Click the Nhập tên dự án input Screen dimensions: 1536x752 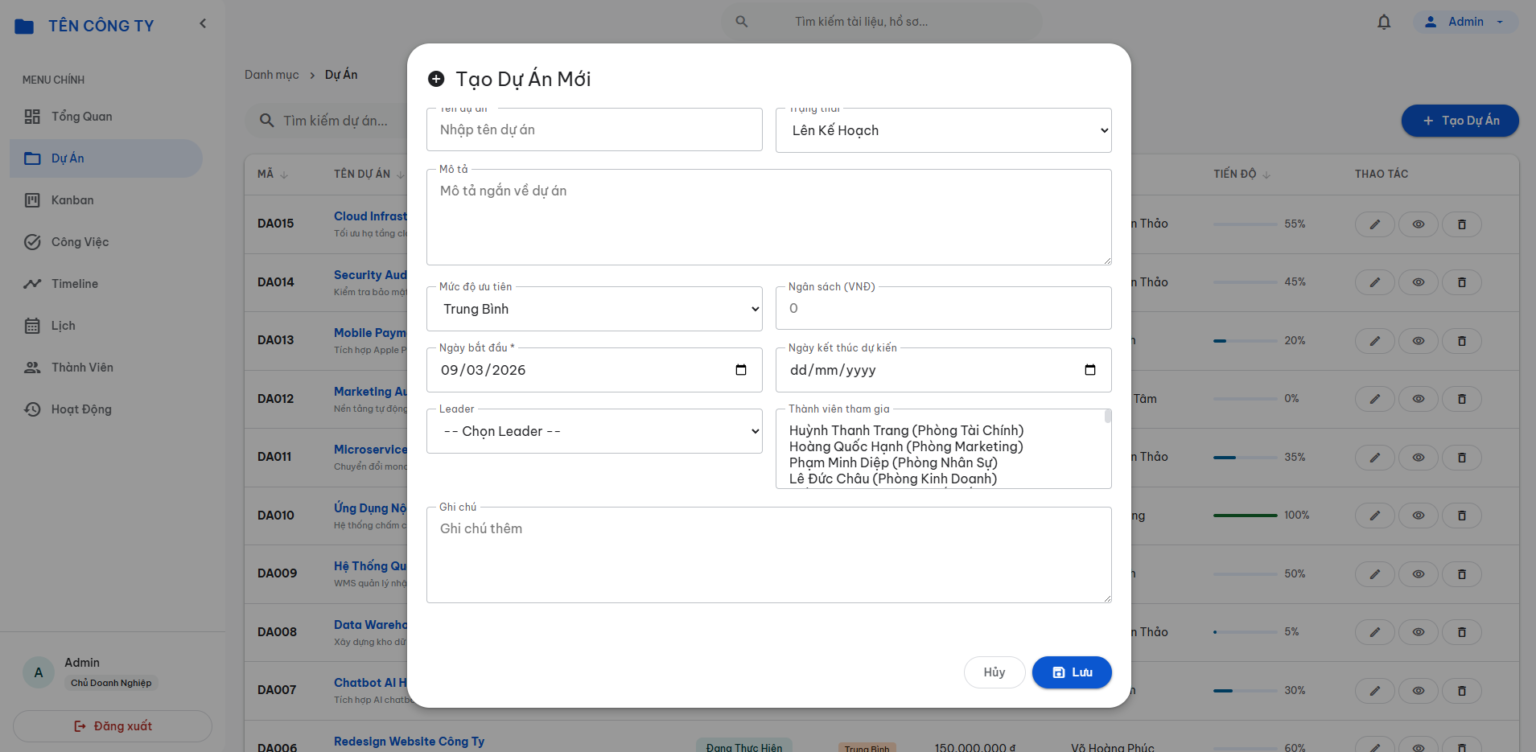point(594,130)
